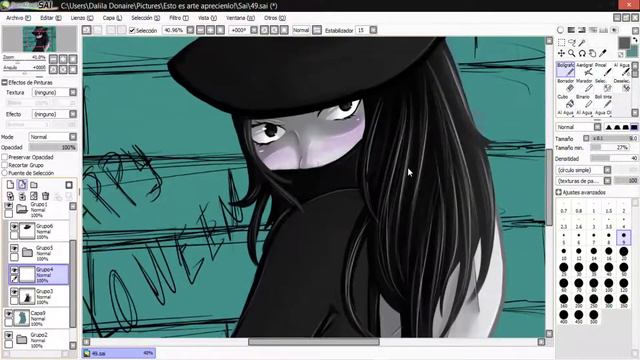Viewport: 640px width, 360px height.
Task: Select the Cubo bucket tool
Action: click(x=565, y=102)
